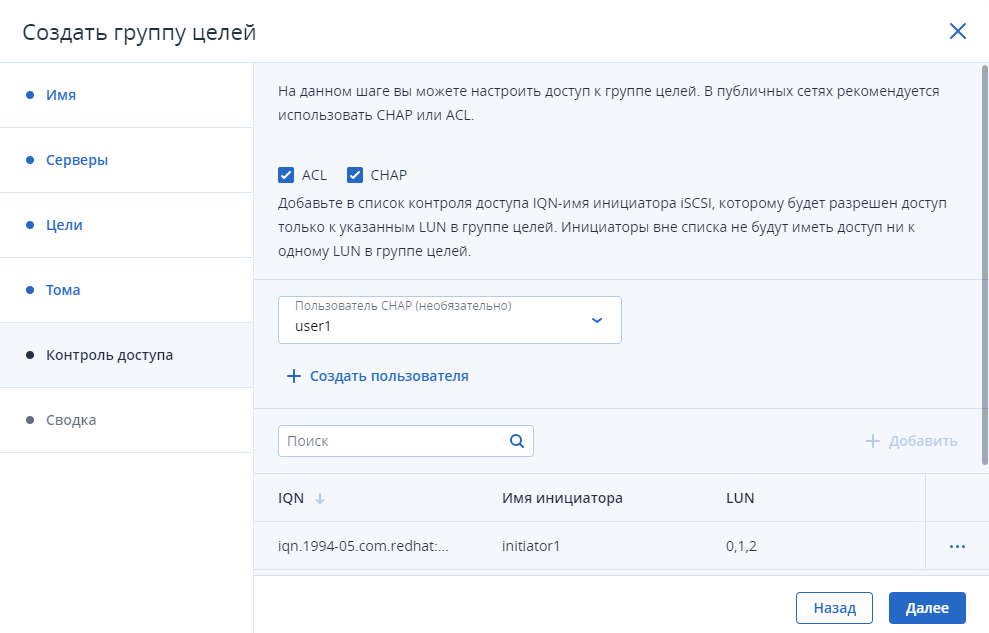Close the create target group dialog
989x633 pixels.
(x=957, y=31)
